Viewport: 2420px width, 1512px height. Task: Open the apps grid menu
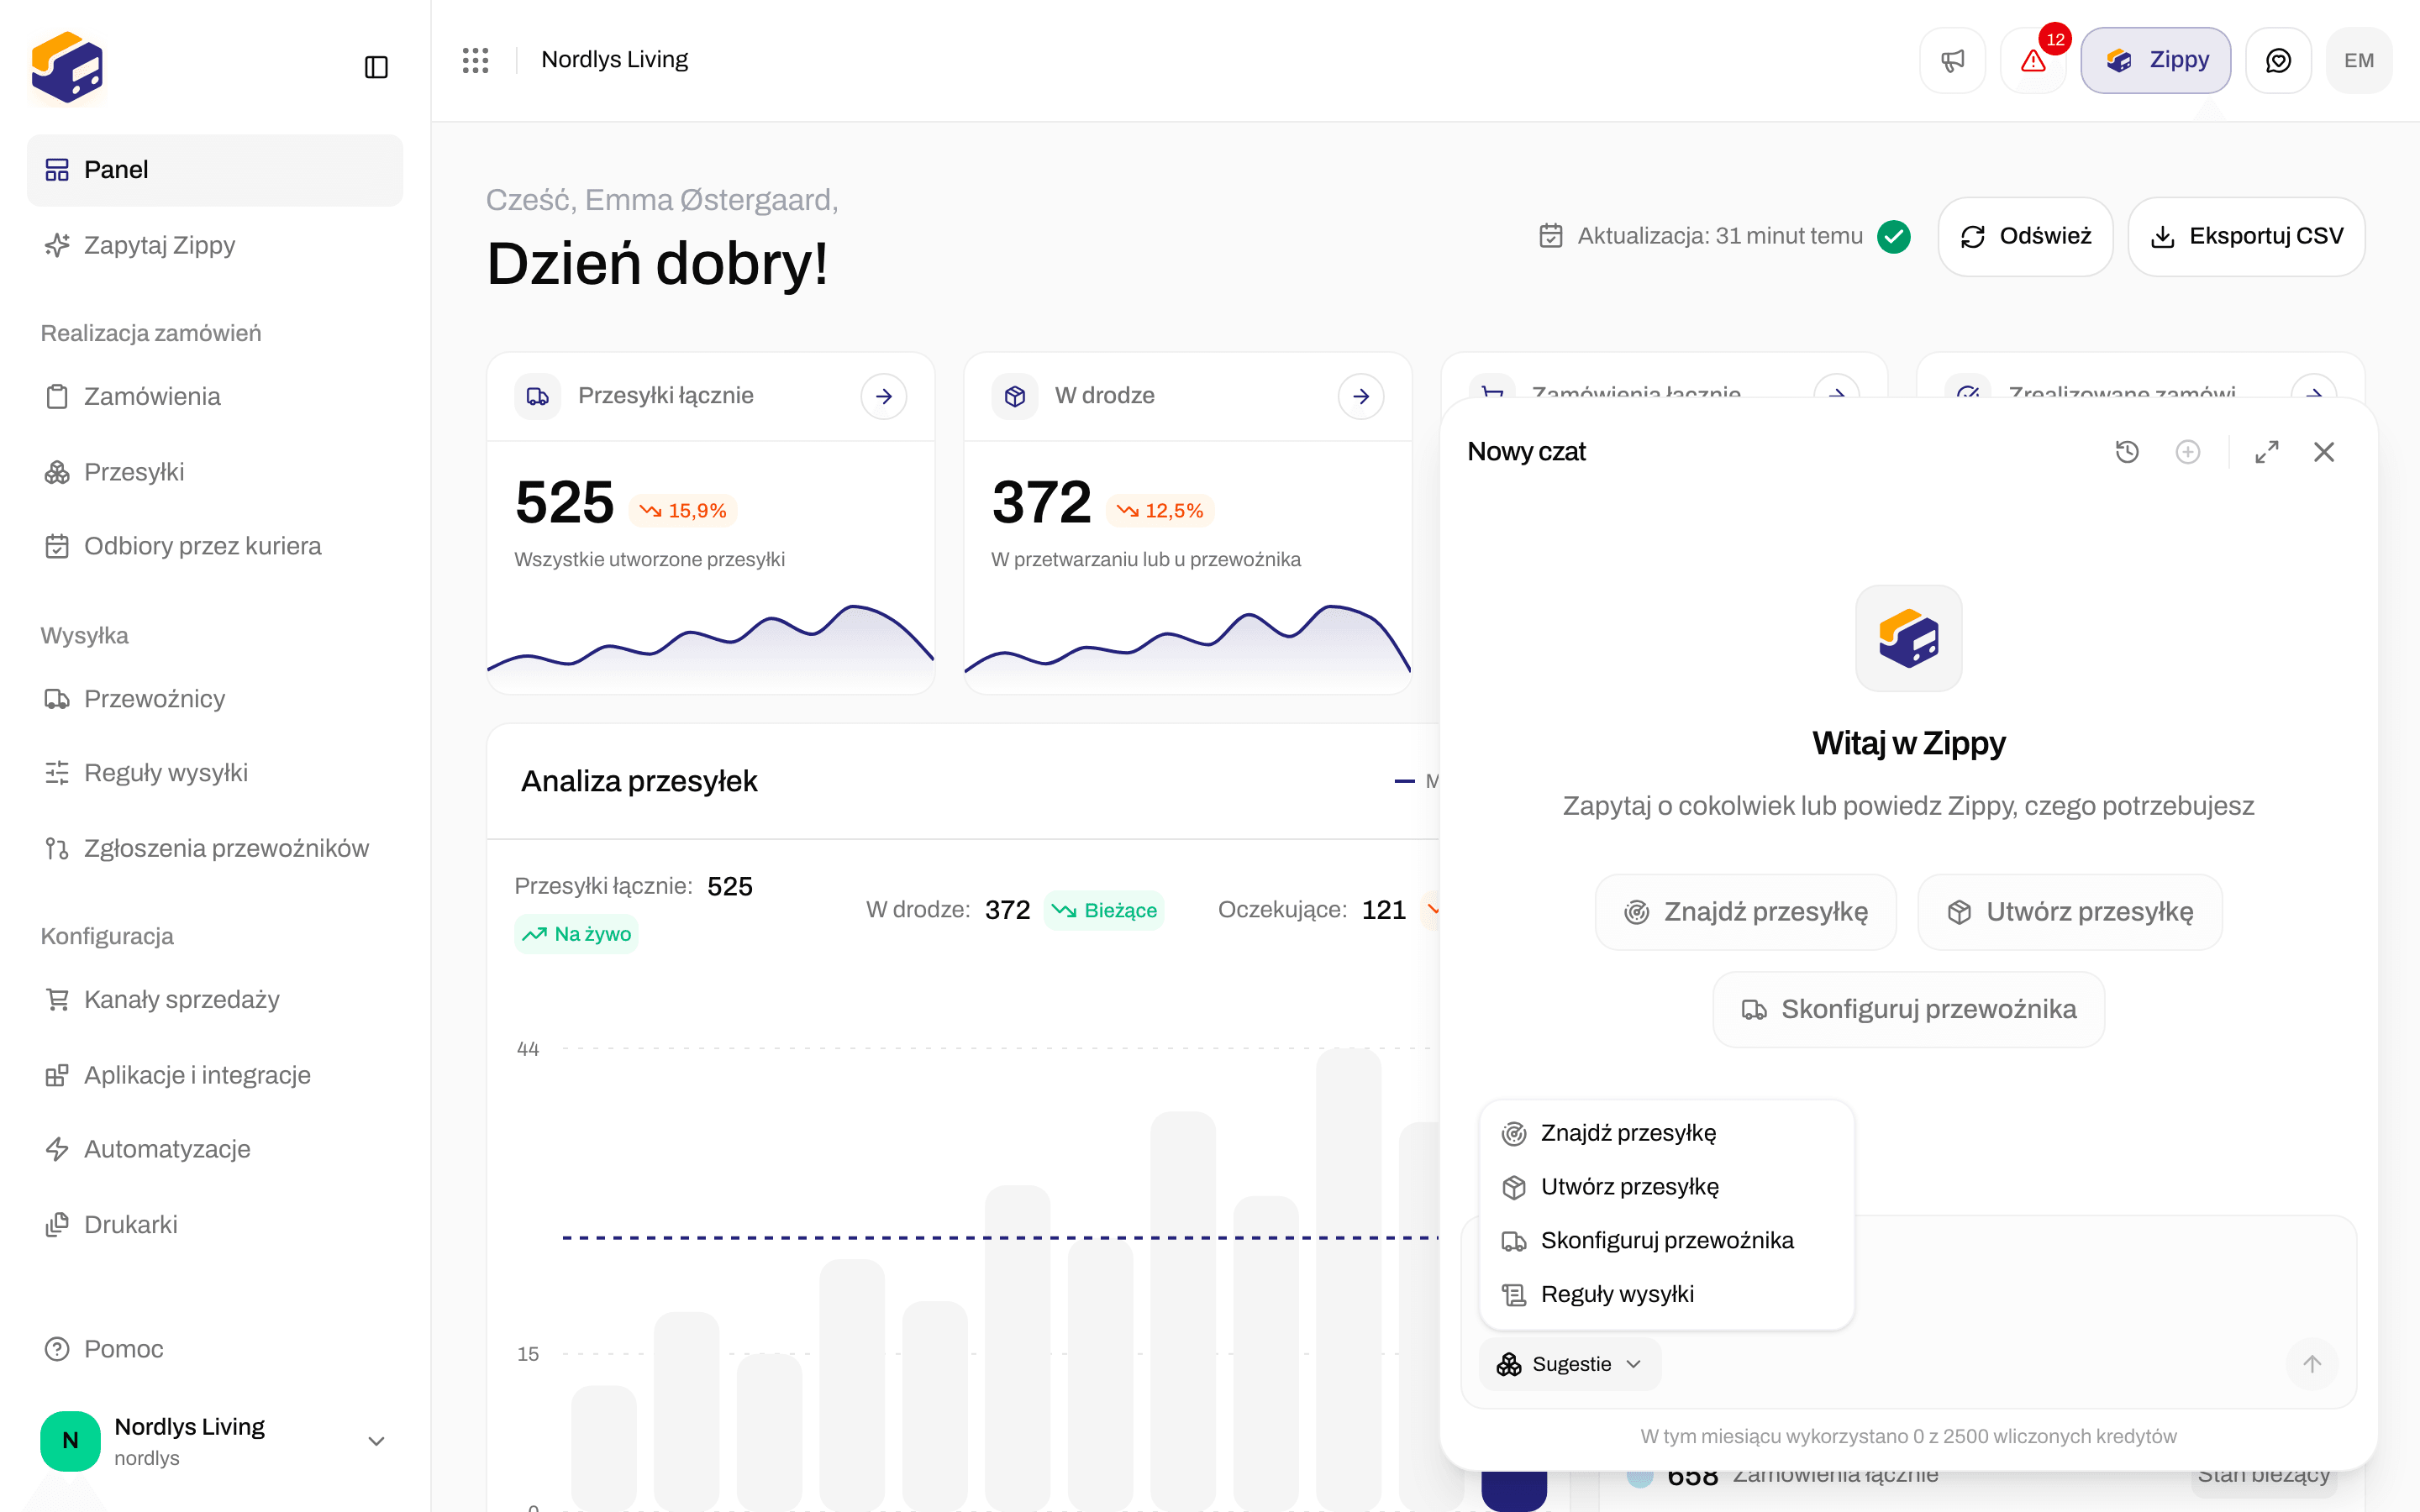pos(475,60)
